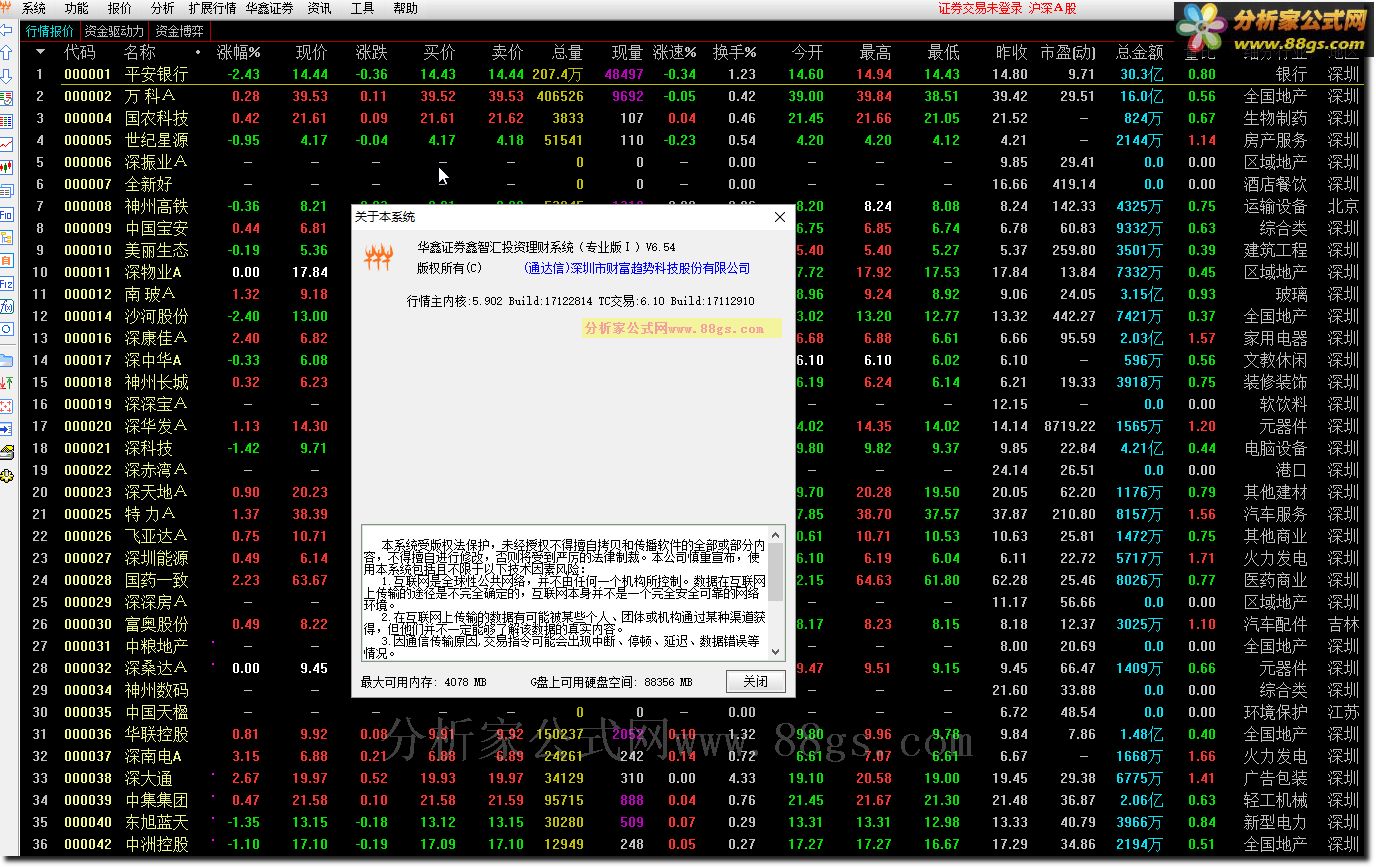Expand the triangle dropdown beside 代码 header
Screen dimensions: 1376x867
[41, 52]
